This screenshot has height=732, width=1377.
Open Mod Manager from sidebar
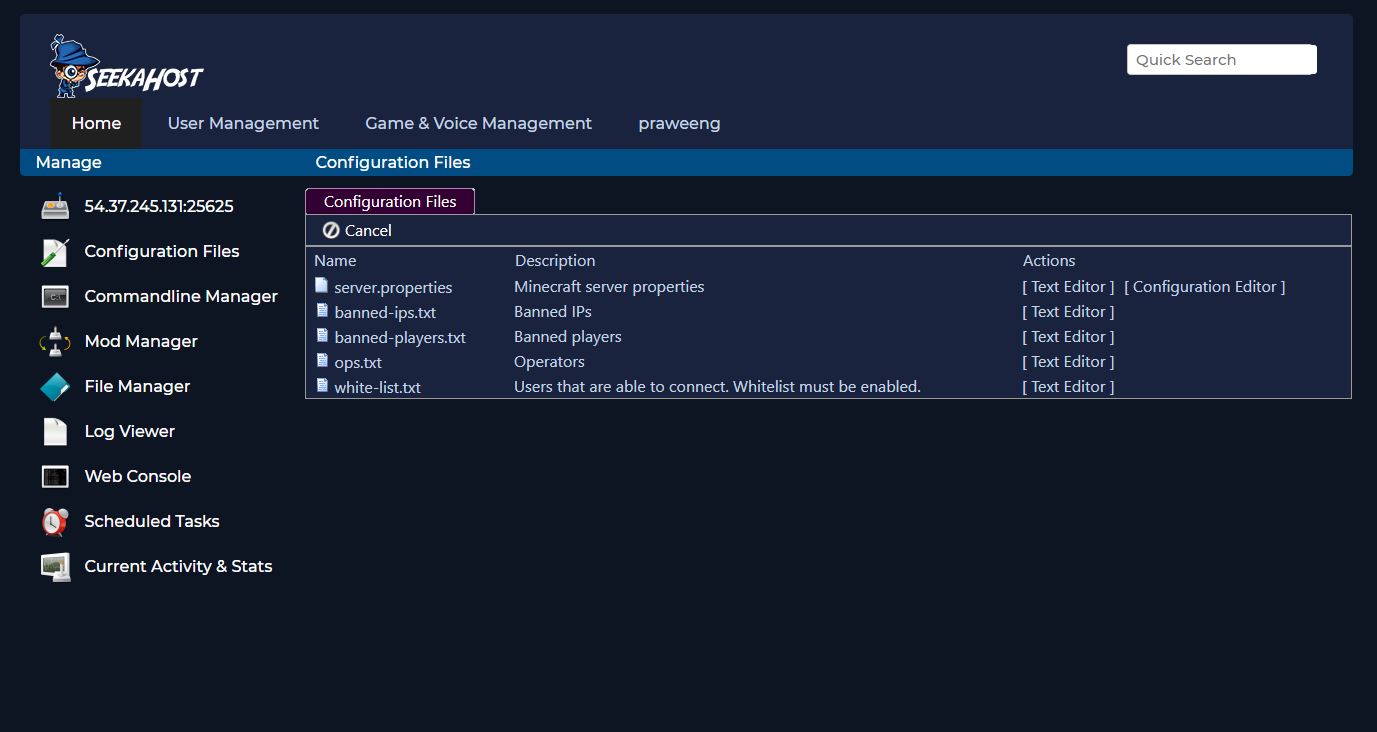coord(141,342)
